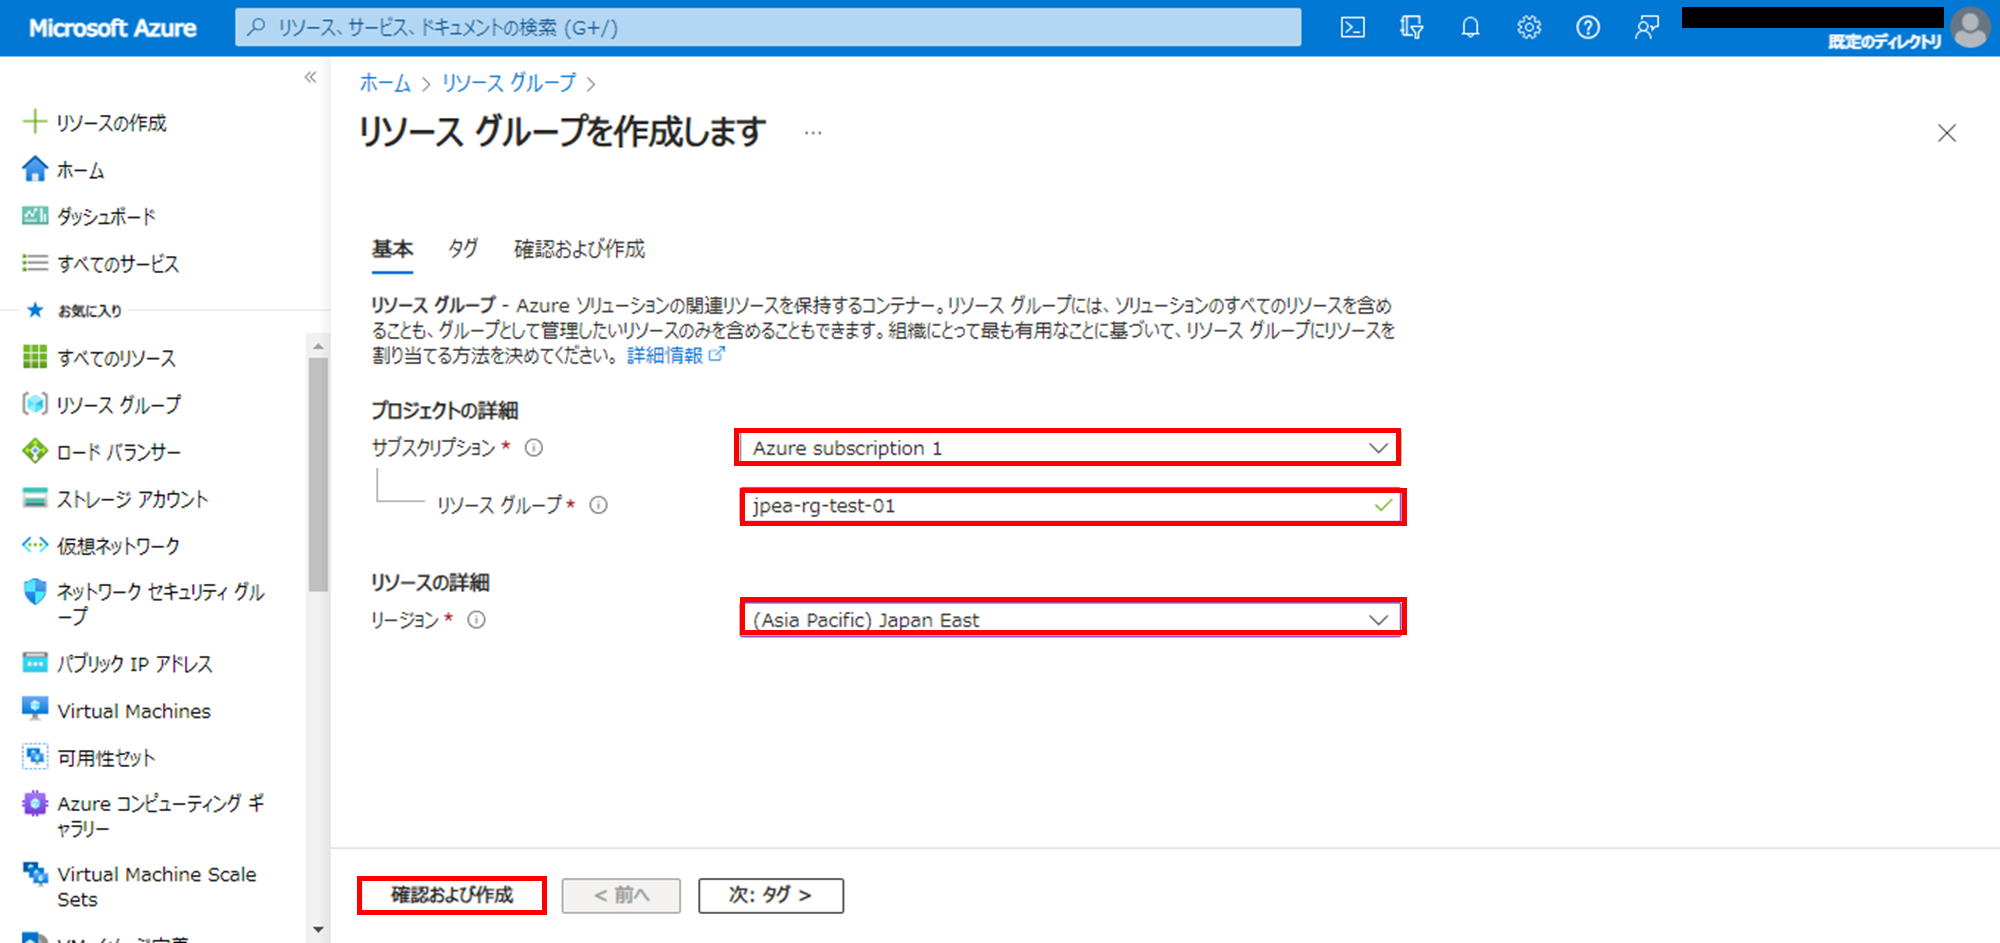Click the 可用性セット icon

(x=35, y=757)
